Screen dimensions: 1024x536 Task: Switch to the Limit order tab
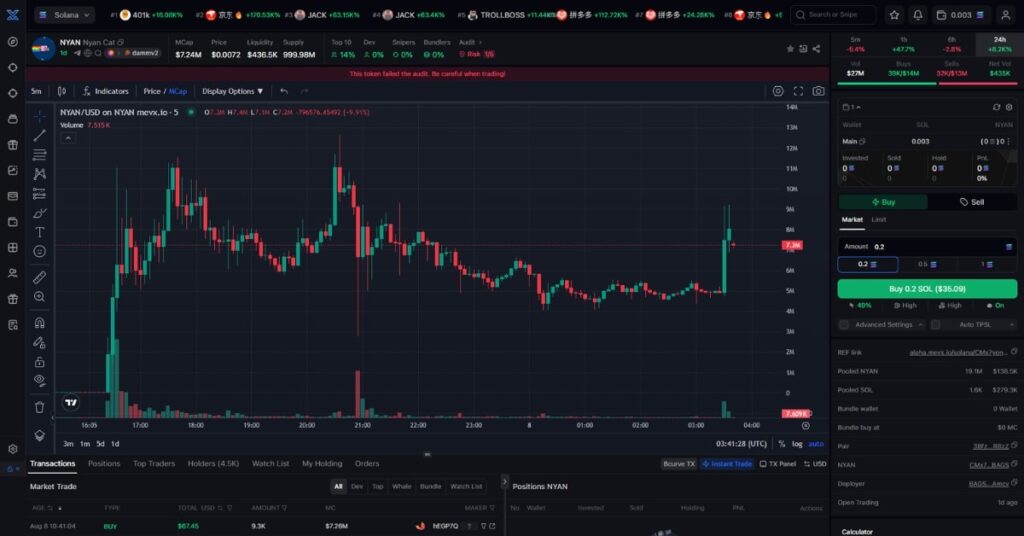coord(878,220)
